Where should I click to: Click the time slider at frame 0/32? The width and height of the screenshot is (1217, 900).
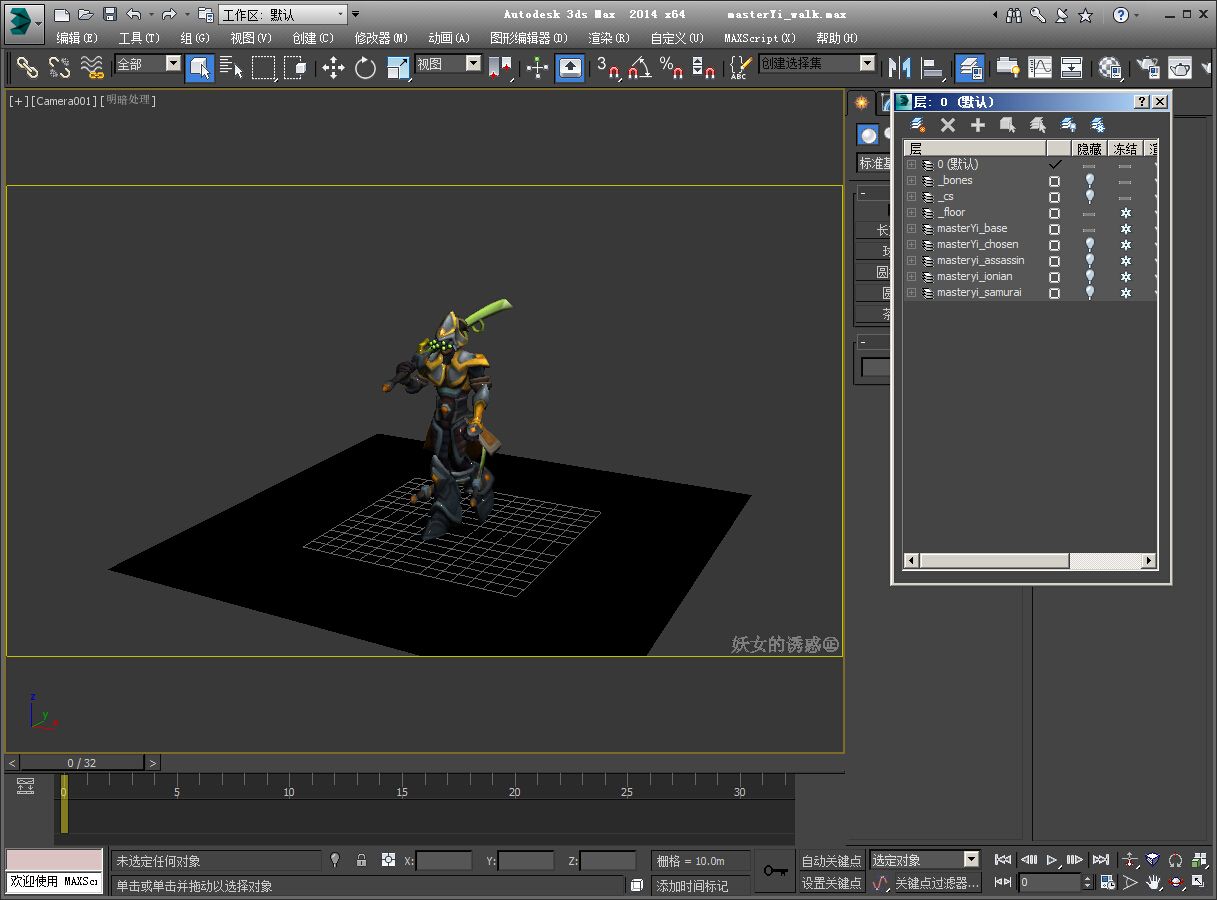pyautogui.click(x=82, y=763)
